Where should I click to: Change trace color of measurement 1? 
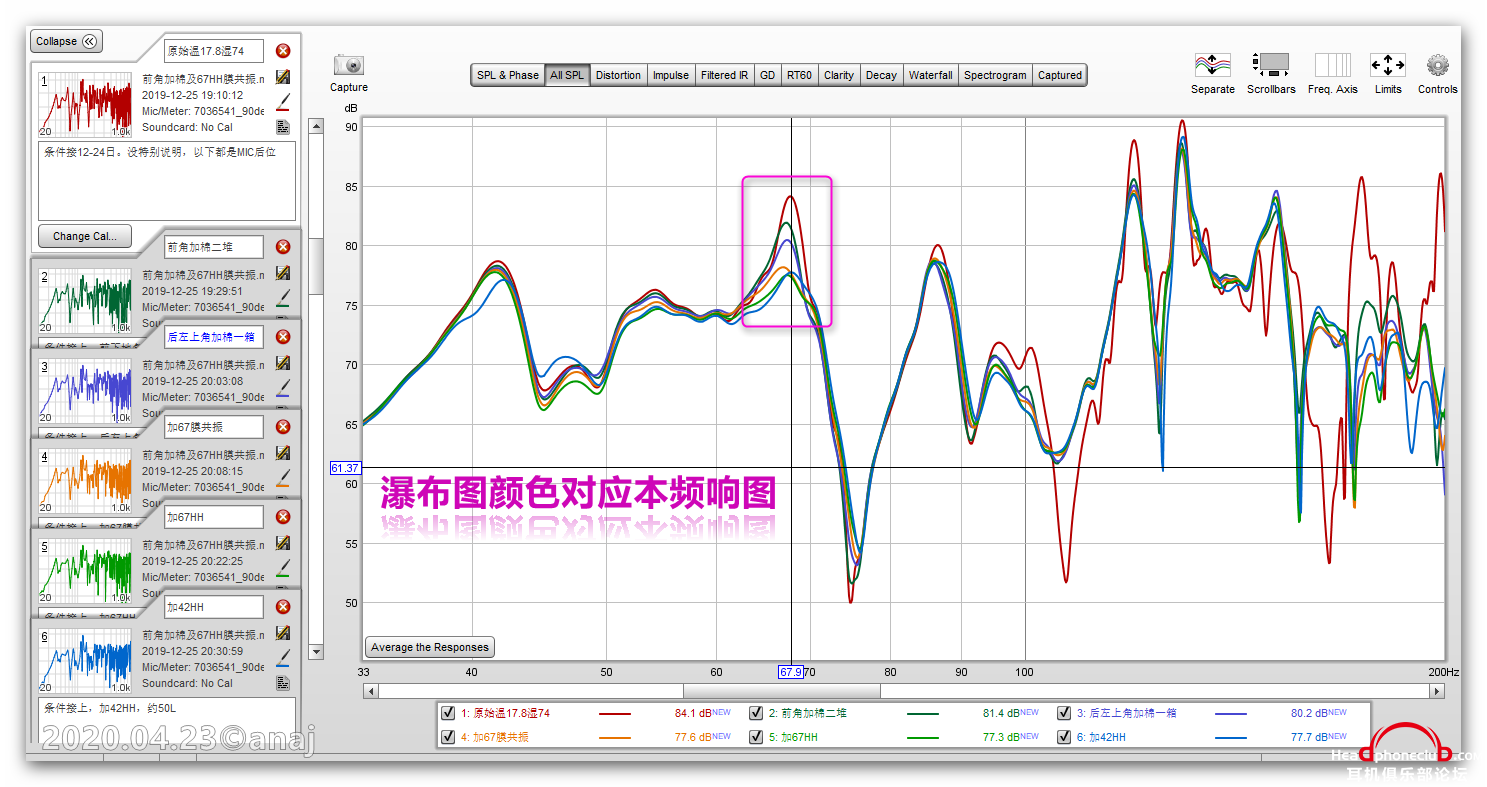coord(283,102)
